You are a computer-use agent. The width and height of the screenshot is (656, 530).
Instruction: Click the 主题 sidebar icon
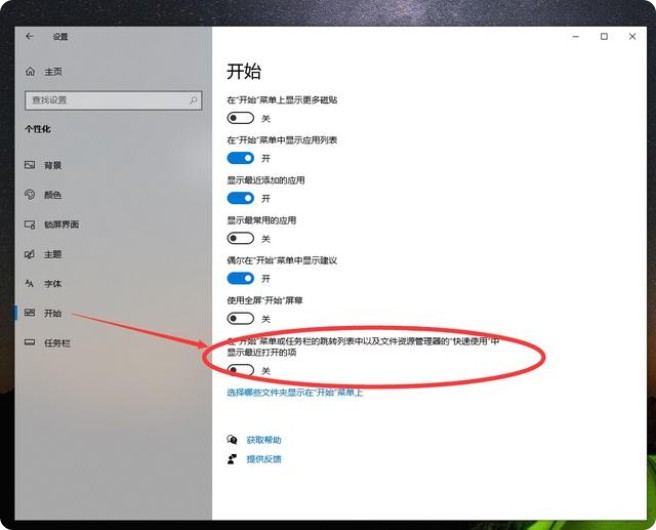[x=30, y=254]
